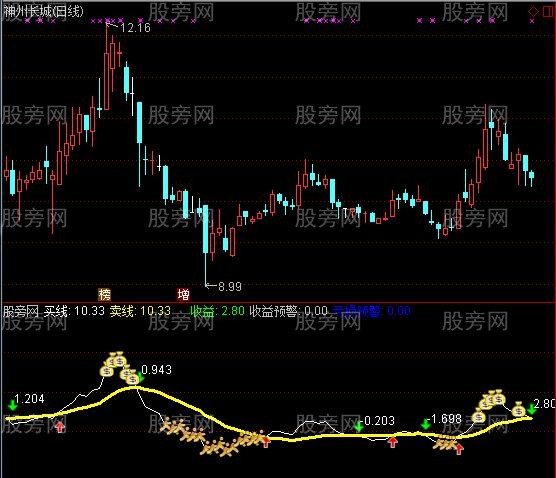Screen dimensions: 556x478
Task: Click the 神州长城(日线) chart title
Action: click(x=43, y=12)
